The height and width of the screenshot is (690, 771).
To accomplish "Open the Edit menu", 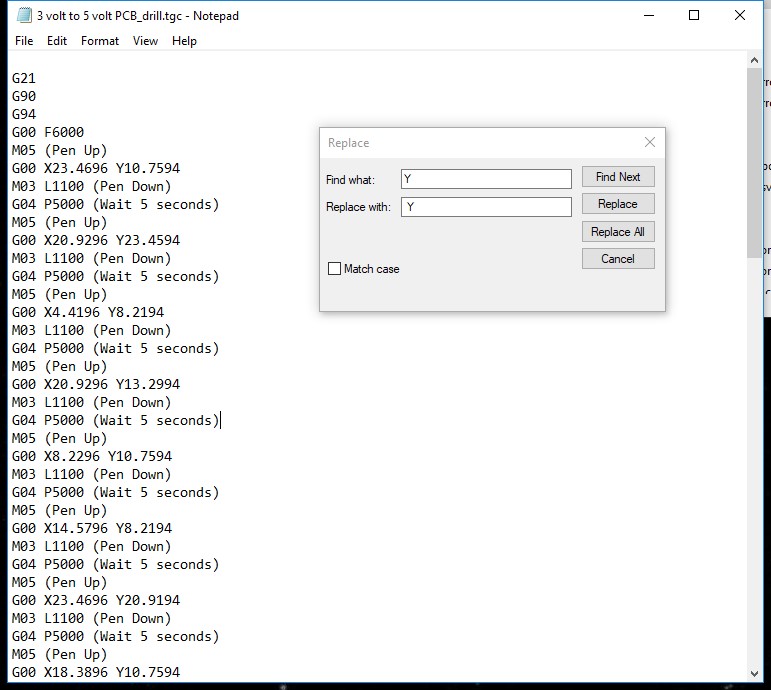I will tap(57, 41).
